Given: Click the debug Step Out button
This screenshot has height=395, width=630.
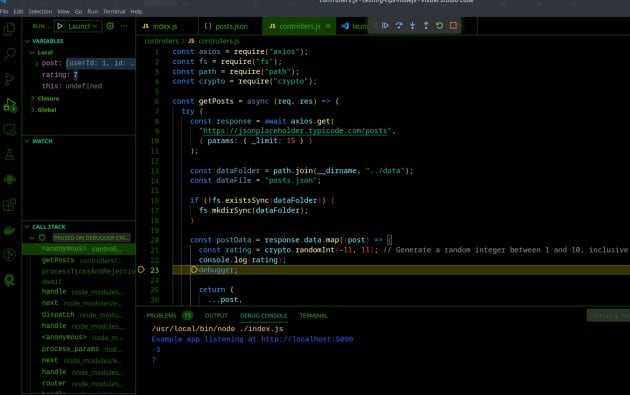Looking at the screenshot, I should [x=426, y=26].
